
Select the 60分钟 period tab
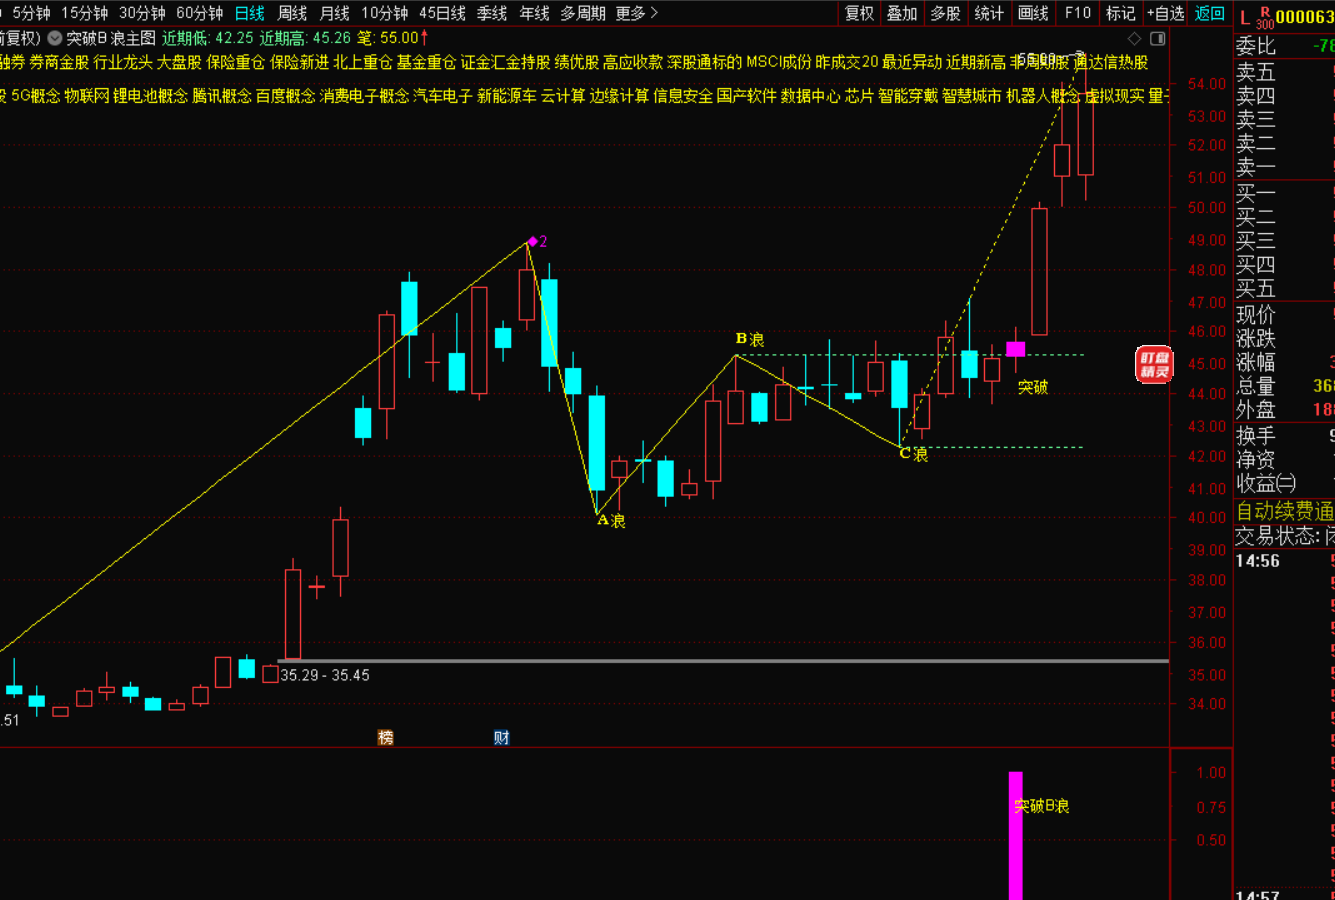[x=199, y=13]
